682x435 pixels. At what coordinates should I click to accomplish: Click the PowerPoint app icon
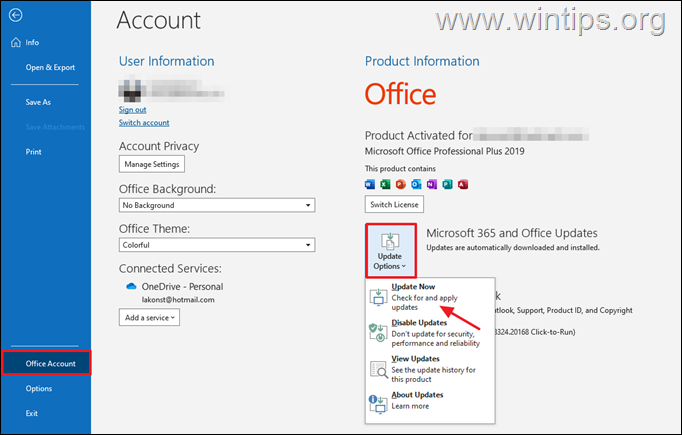pos(401,184)
